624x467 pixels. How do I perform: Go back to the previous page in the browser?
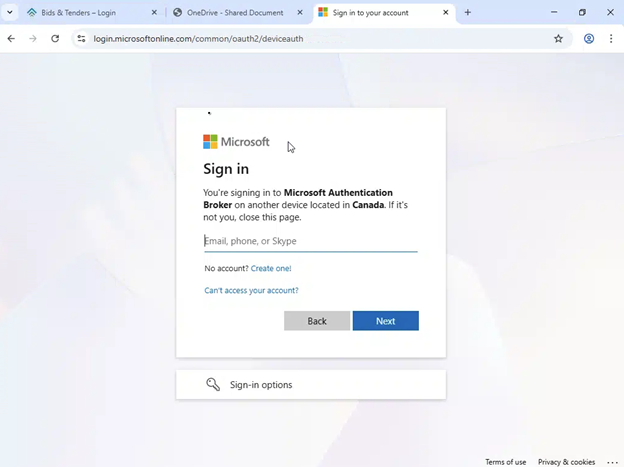pyautogui.click(x=11, y=39)
